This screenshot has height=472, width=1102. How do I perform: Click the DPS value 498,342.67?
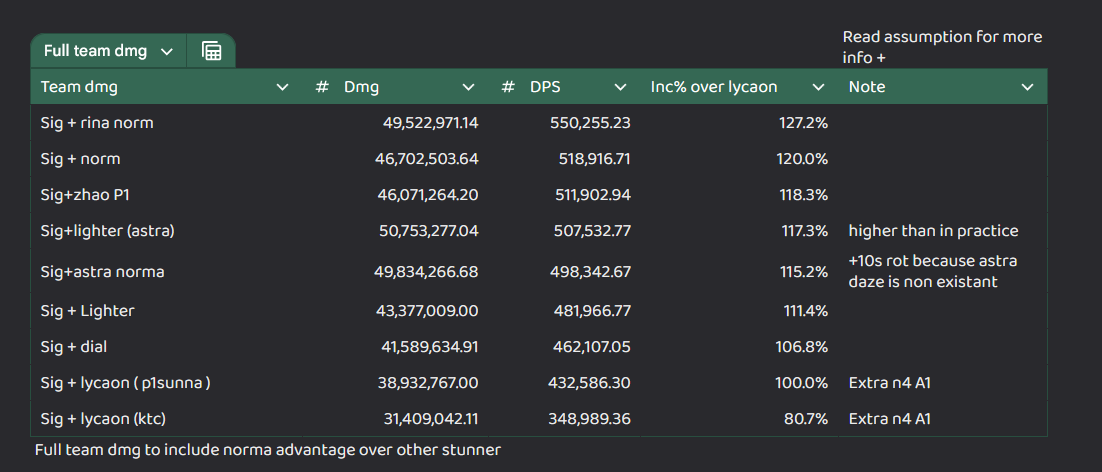[590, 272]
